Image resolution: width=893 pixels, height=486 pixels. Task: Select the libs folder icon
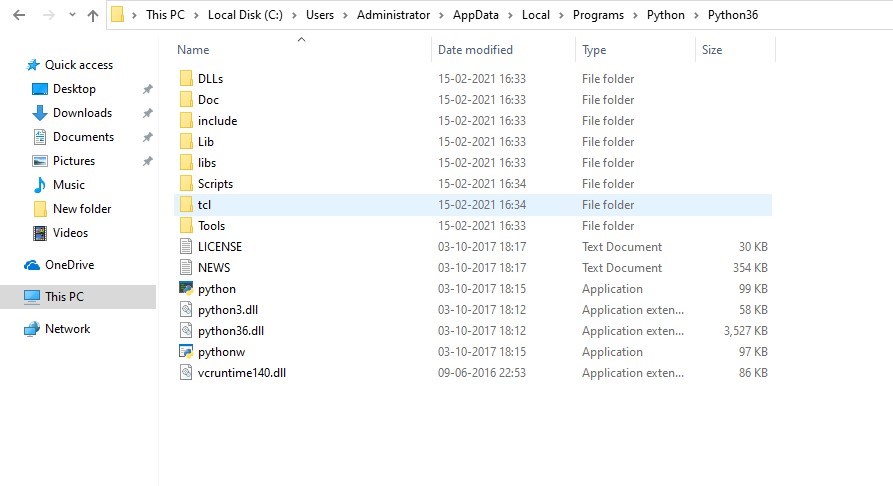pyautogui.click(x=186, y=162)
